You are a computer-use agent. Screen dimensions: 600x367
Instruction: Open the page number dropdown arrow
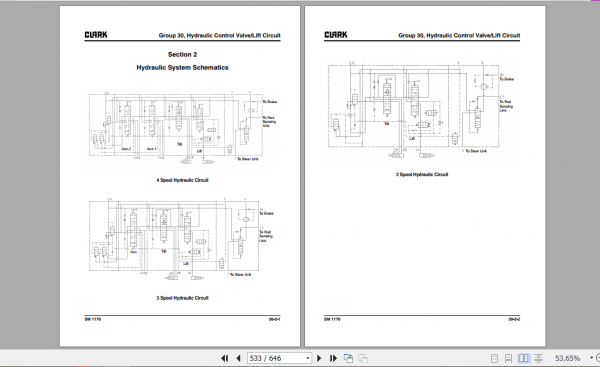coord(308,359)
